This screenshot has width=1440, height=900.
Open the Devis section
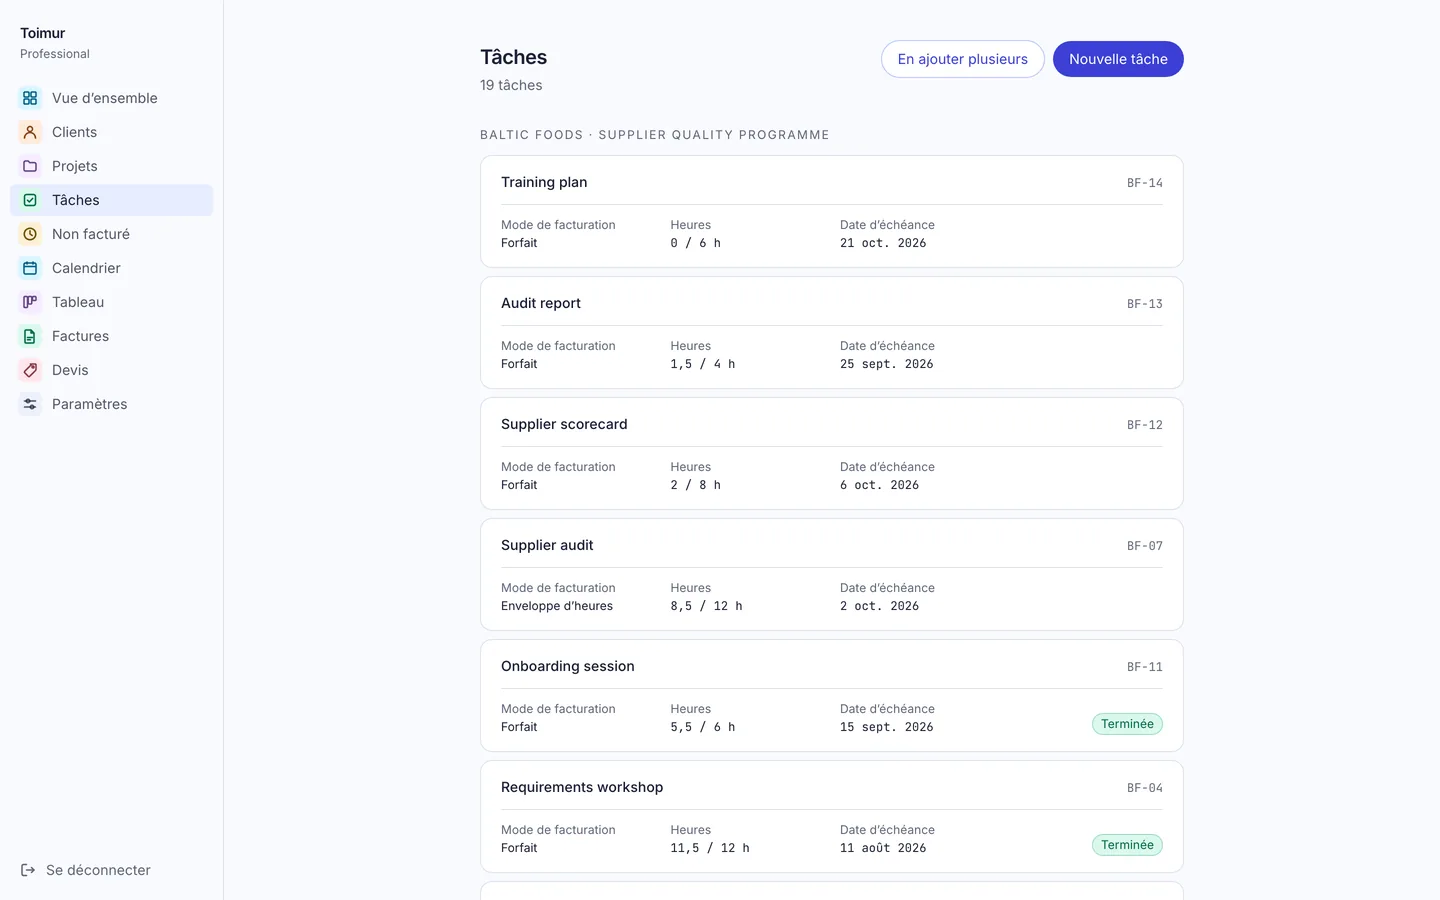coord(112,370)
